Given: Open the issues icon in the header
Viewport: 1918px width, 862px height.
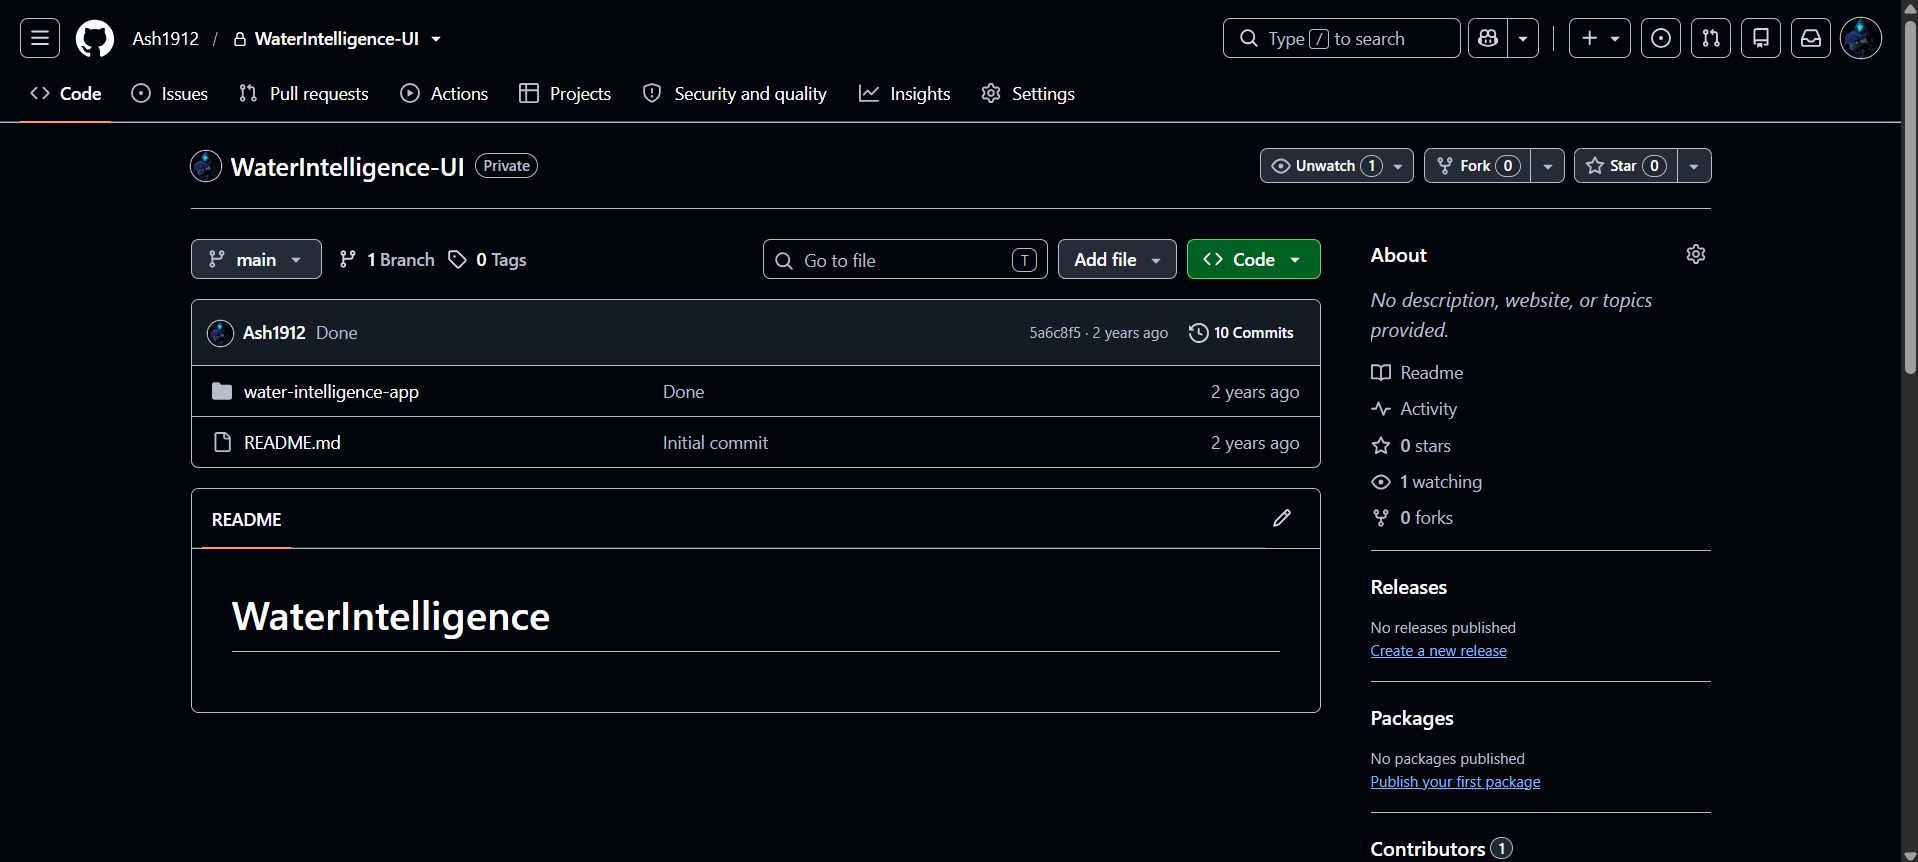Looking at the screenshot, I should tap(1661, 39).
